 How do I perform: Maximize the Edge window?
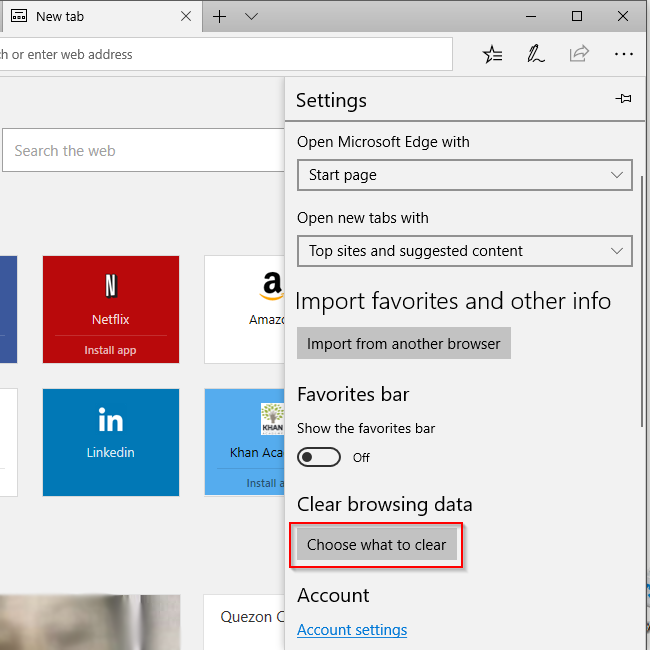pyautogui.click(x=577, y=16)
